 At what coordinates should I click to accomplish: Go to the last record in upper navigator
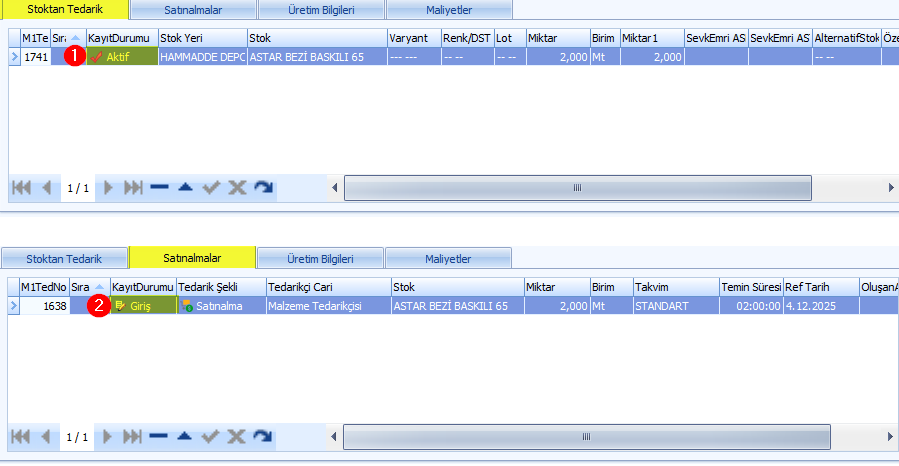point(132,187)
